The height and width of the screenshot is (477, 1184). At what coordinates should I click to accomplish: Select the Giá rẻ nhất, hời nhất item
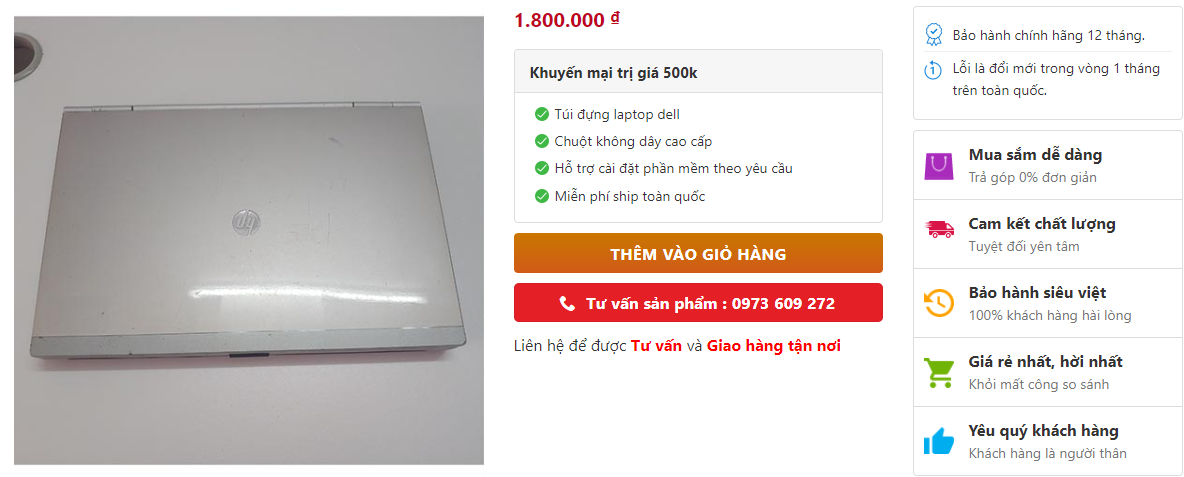pos(1047,372)
